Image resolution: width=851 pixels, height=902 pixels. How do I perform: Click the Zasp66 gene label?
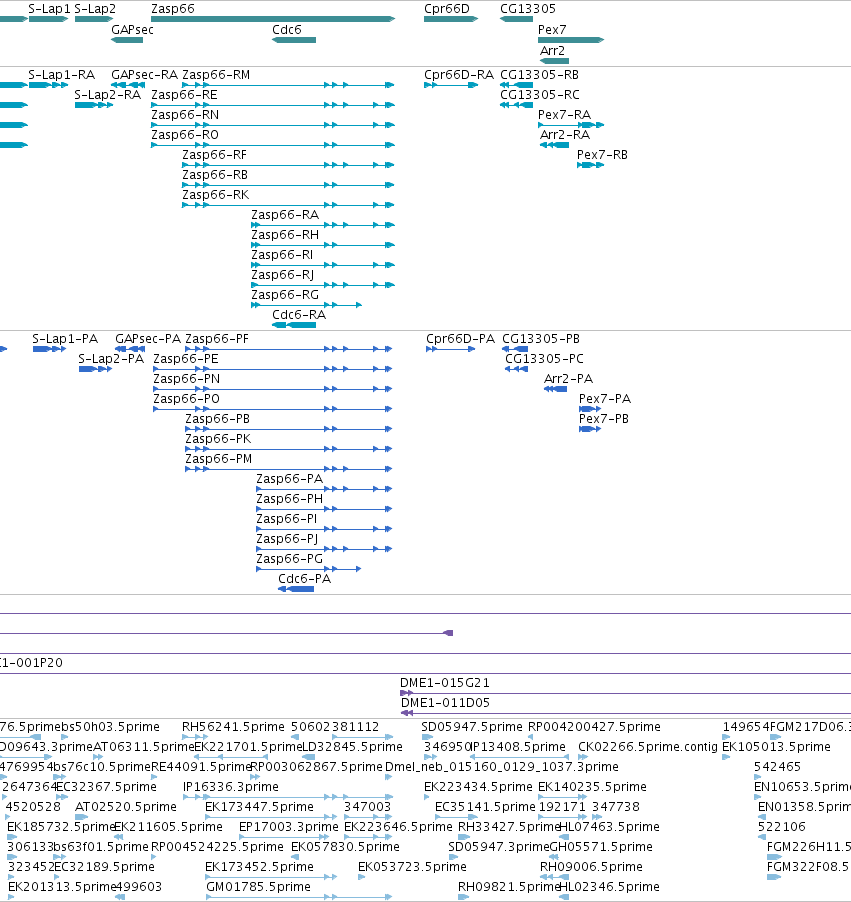pyautogui.click(x=173, y=9)
